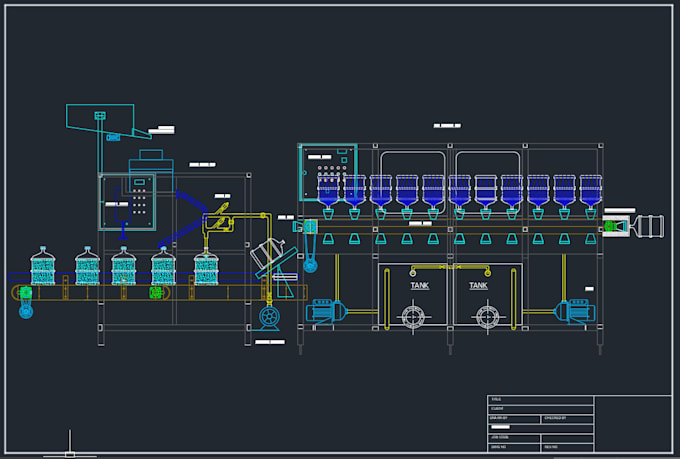Select the round valve in the right tank
The image size is (680, 459).
[x=488, y=316]
